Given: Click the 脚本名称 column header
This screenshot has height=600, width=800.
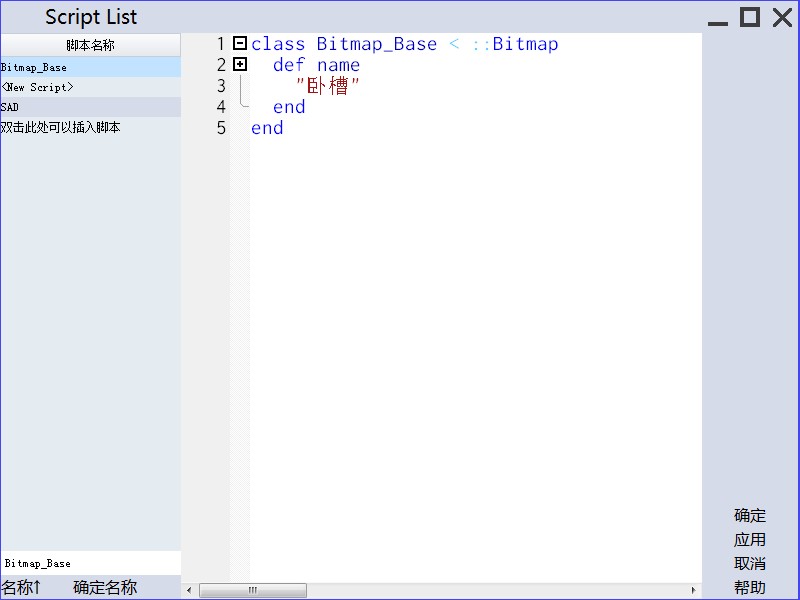Looking at the screenshot, I should coord(90,45).
